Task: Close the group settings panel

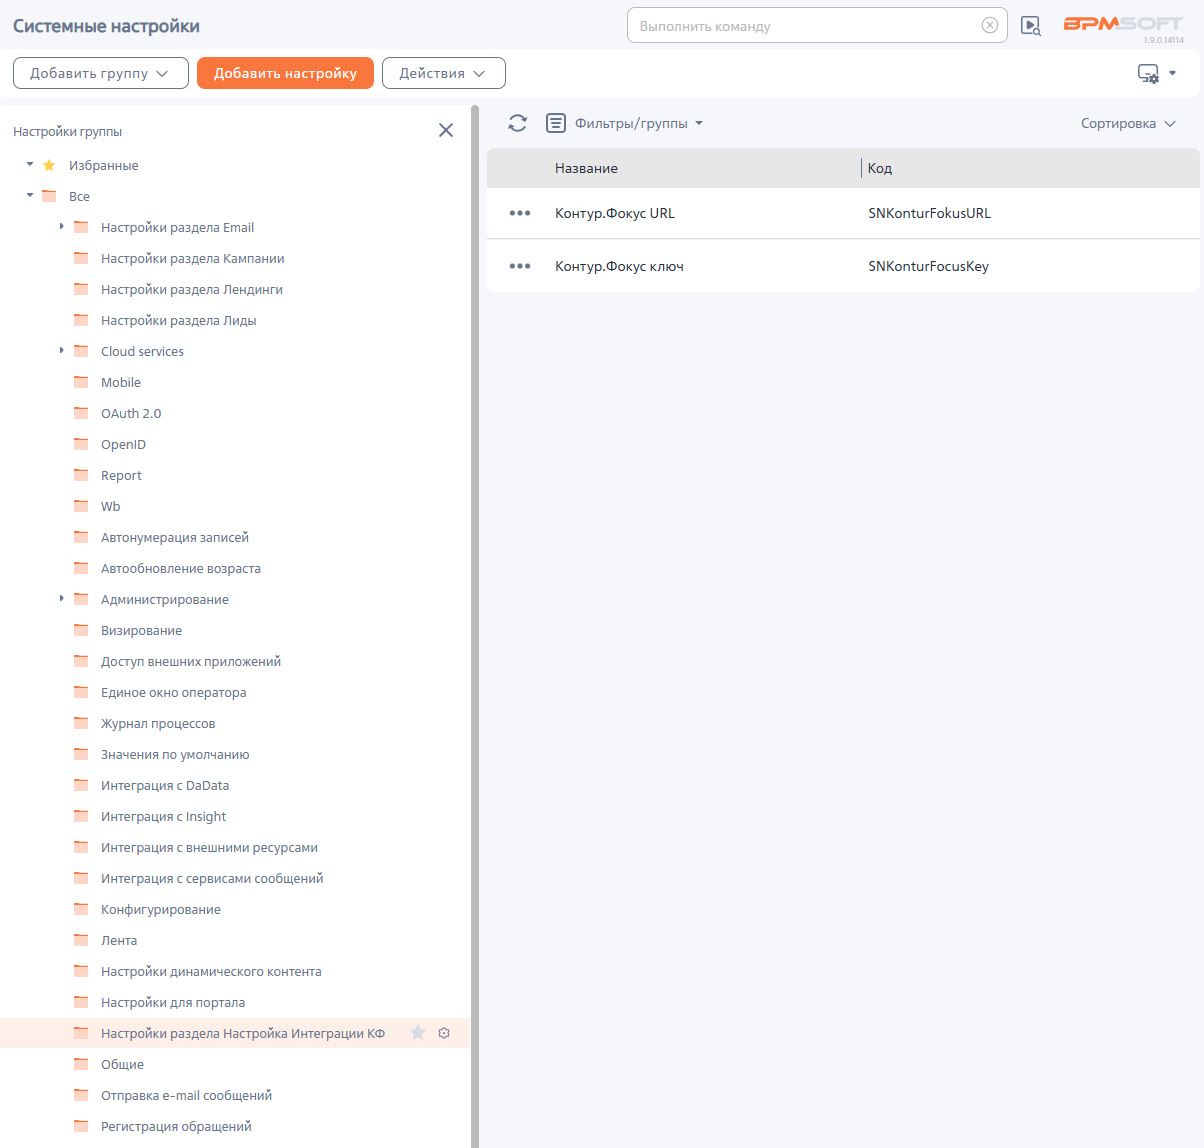Action: tap(446, 130)
